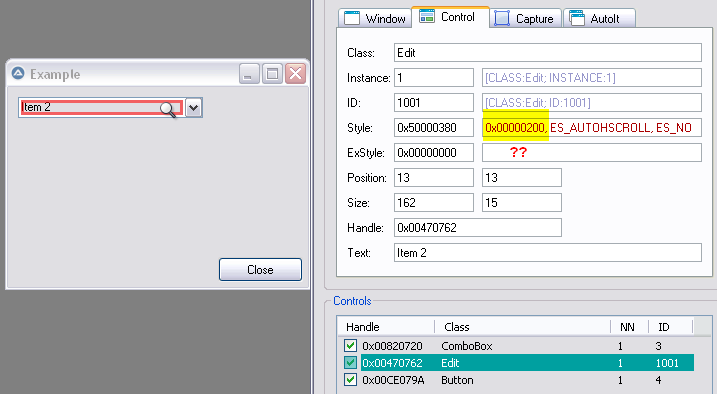717x394 pixels.
Task: Click the Position X field
Action: coord(433,177)
